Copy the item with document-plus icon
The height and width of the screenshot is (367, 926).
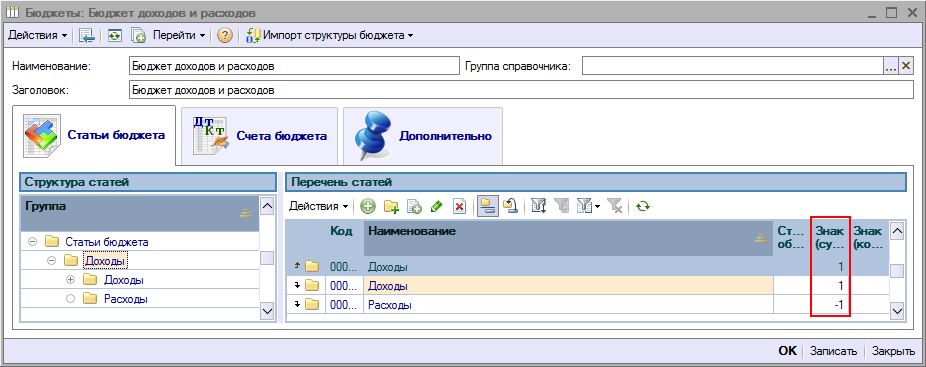click(x=415, y=206)
